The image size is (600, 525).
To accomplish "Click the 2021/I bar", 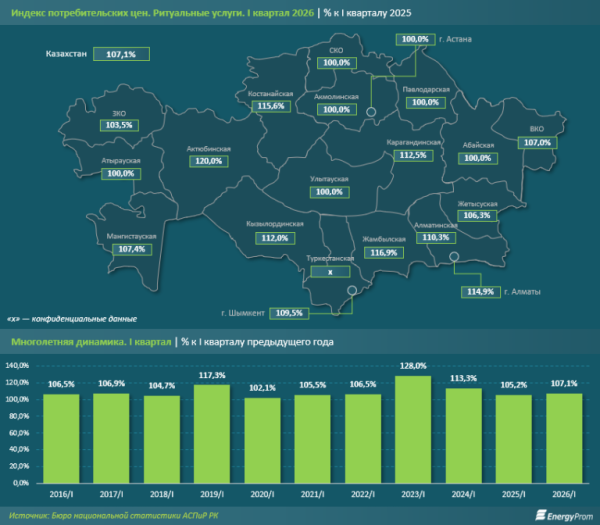I will click(x=313, y=439).
